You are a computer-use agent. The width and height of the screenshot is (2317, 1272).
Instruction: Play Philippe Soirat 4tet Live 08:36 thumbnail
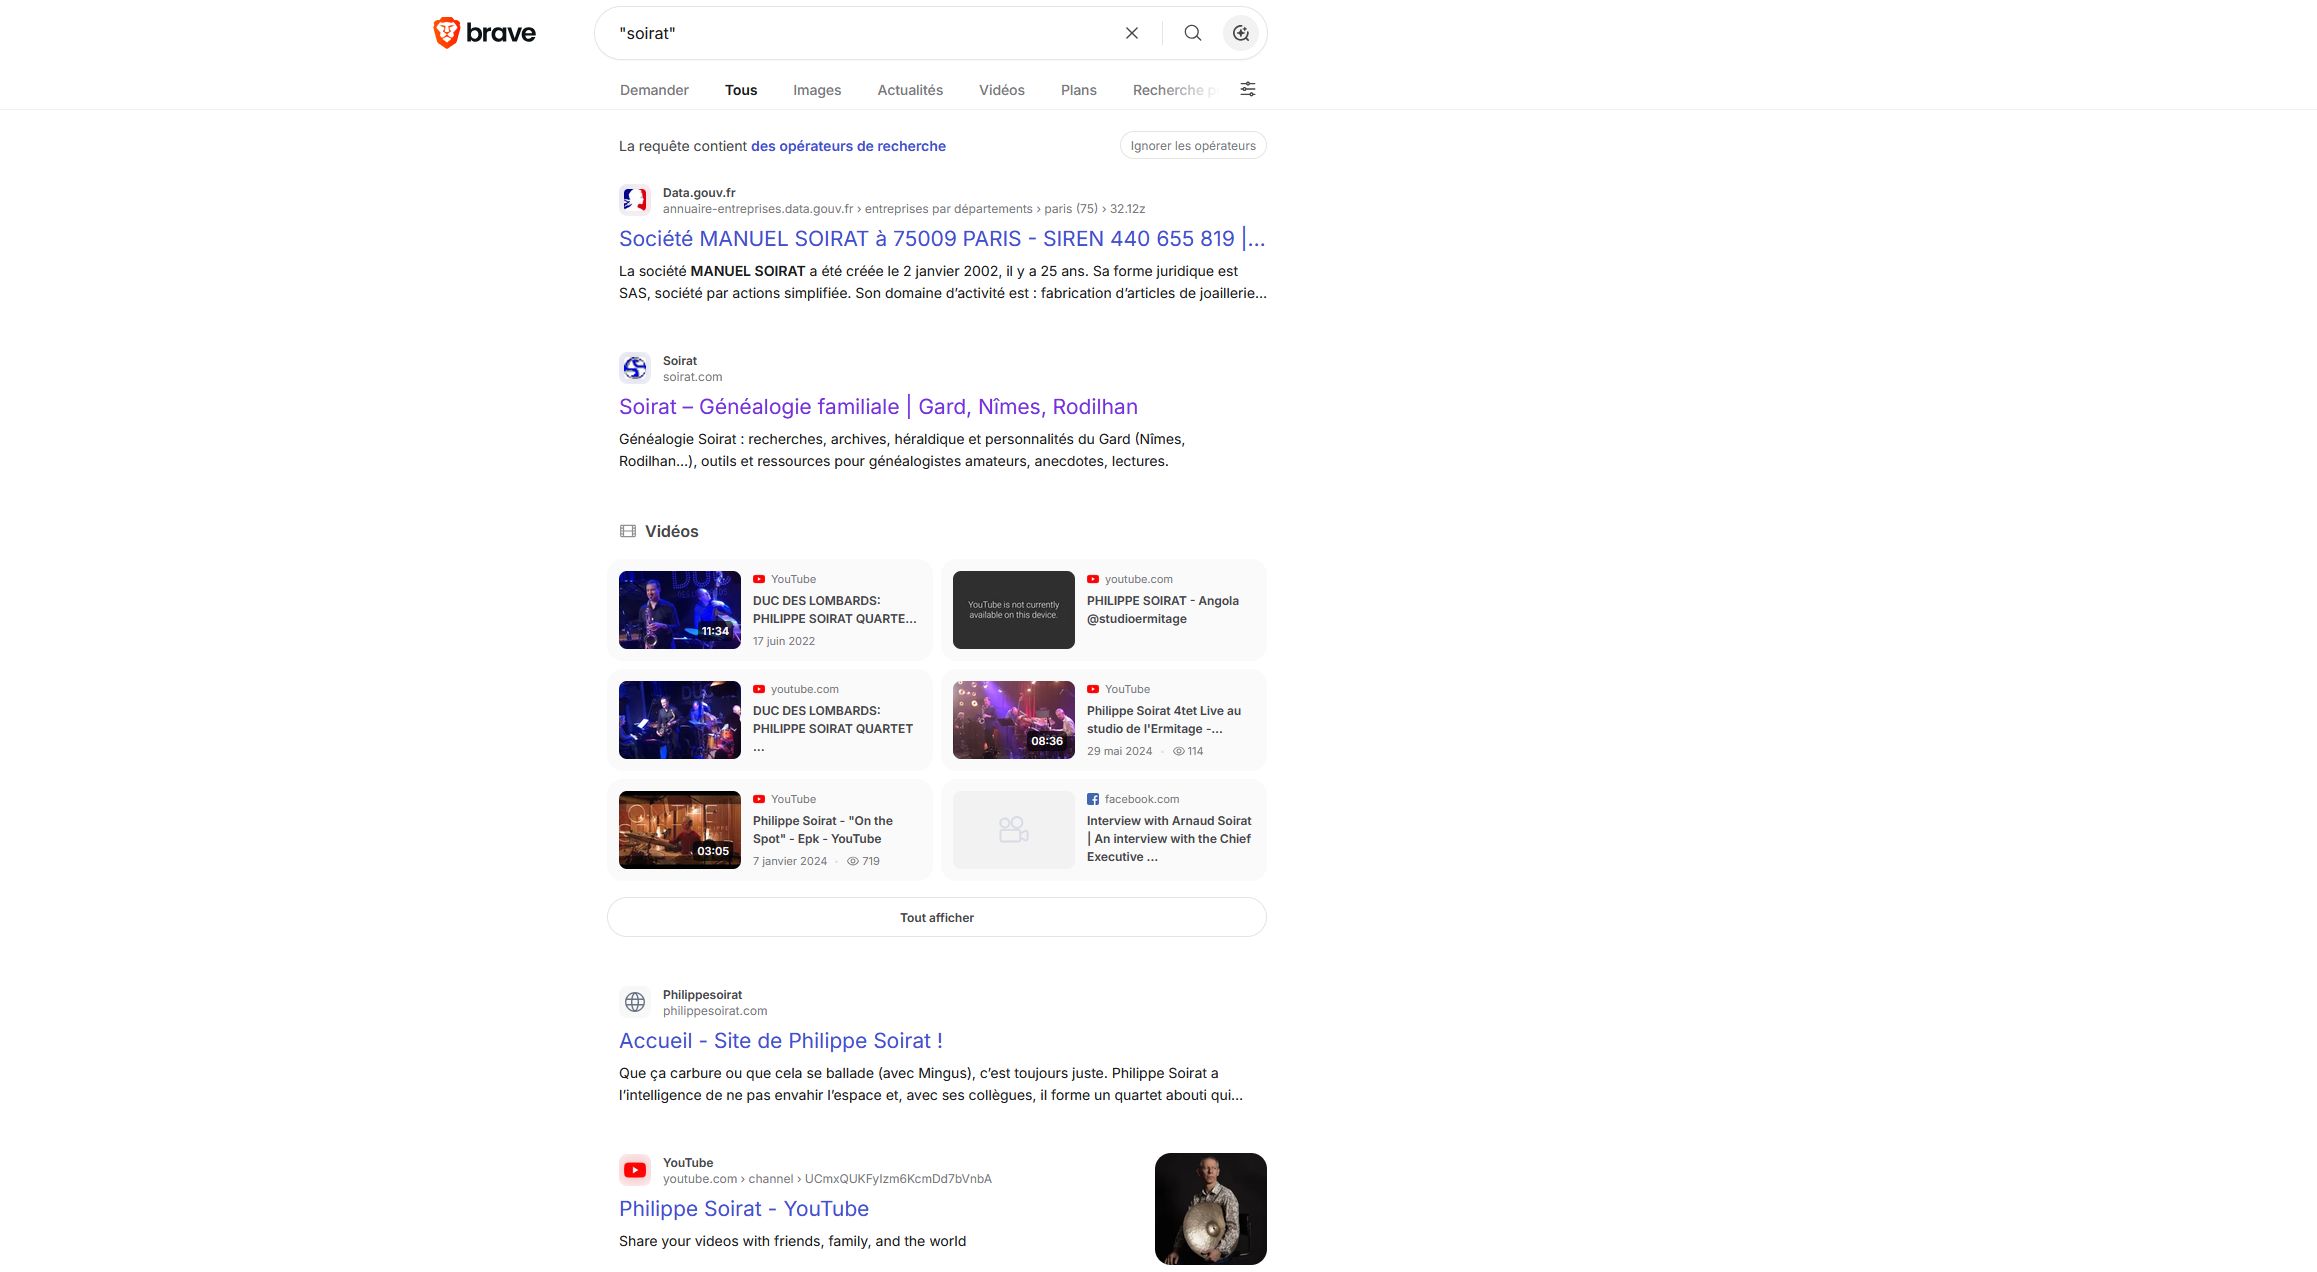[1014, 720]
